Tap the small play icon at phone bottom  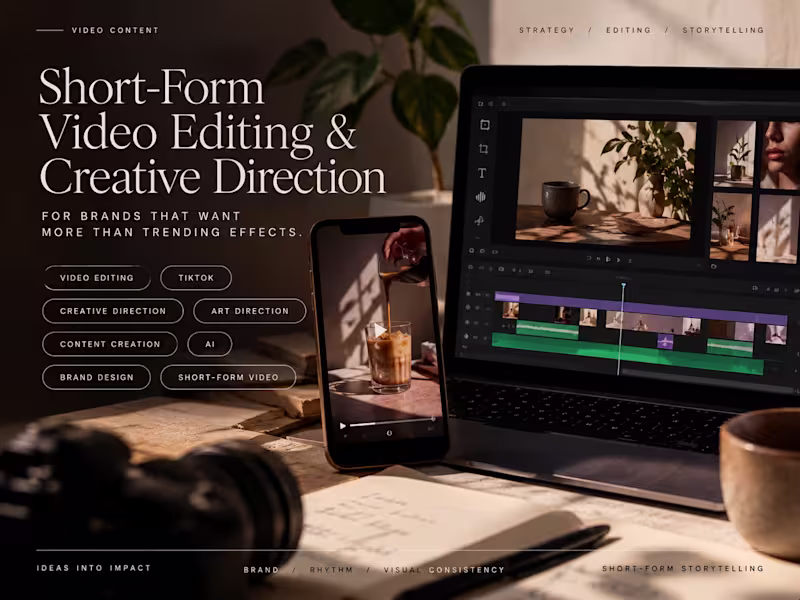[x=343, y=426]
